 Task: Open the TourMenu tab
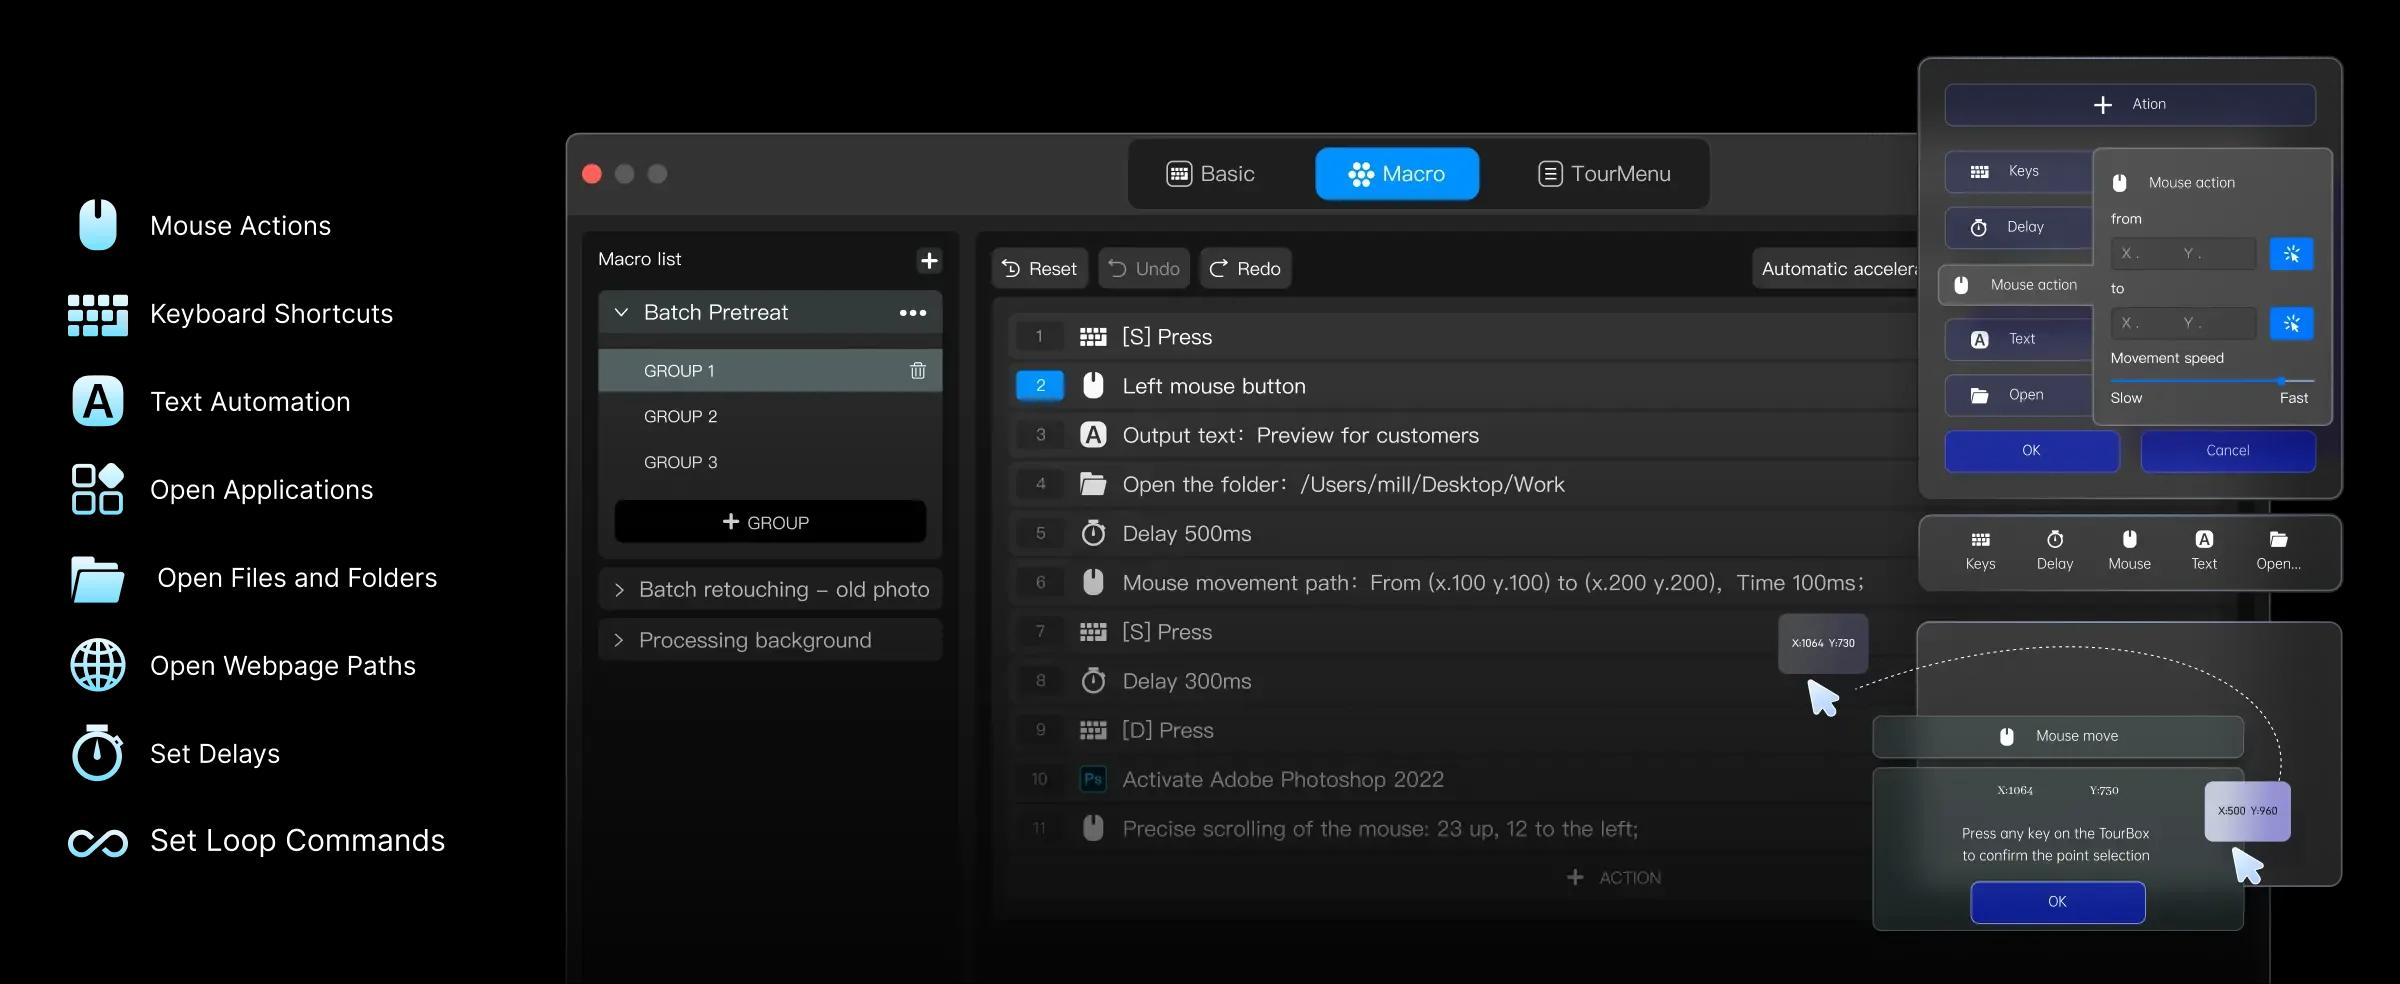tap(1603, 174)
